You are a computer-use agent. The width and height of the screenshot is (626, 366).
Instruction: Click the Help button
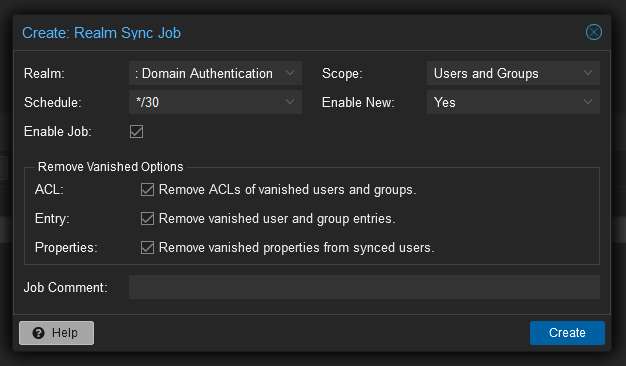point(57,333)
